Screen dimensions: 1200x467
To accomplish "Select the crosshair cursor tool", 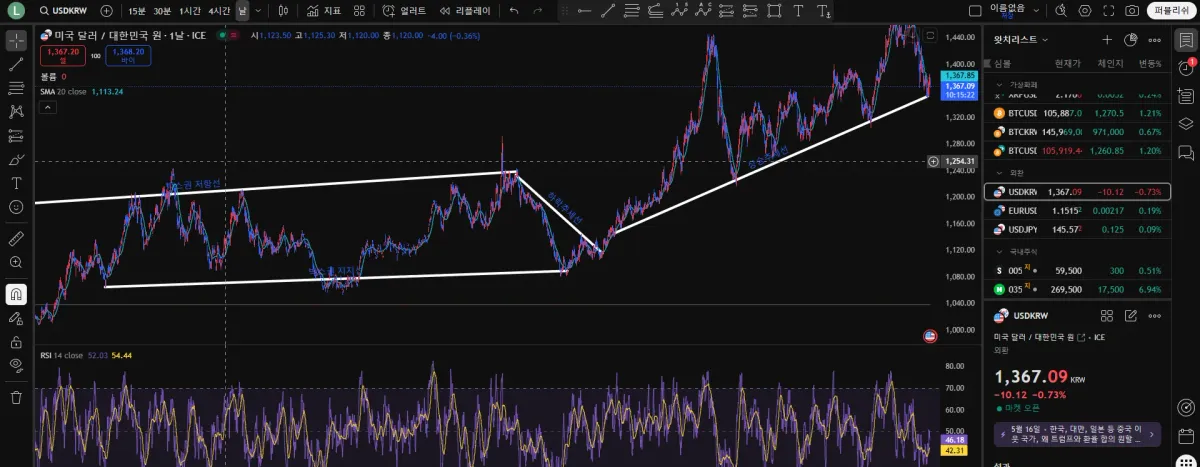I will (x=16, y=41).
